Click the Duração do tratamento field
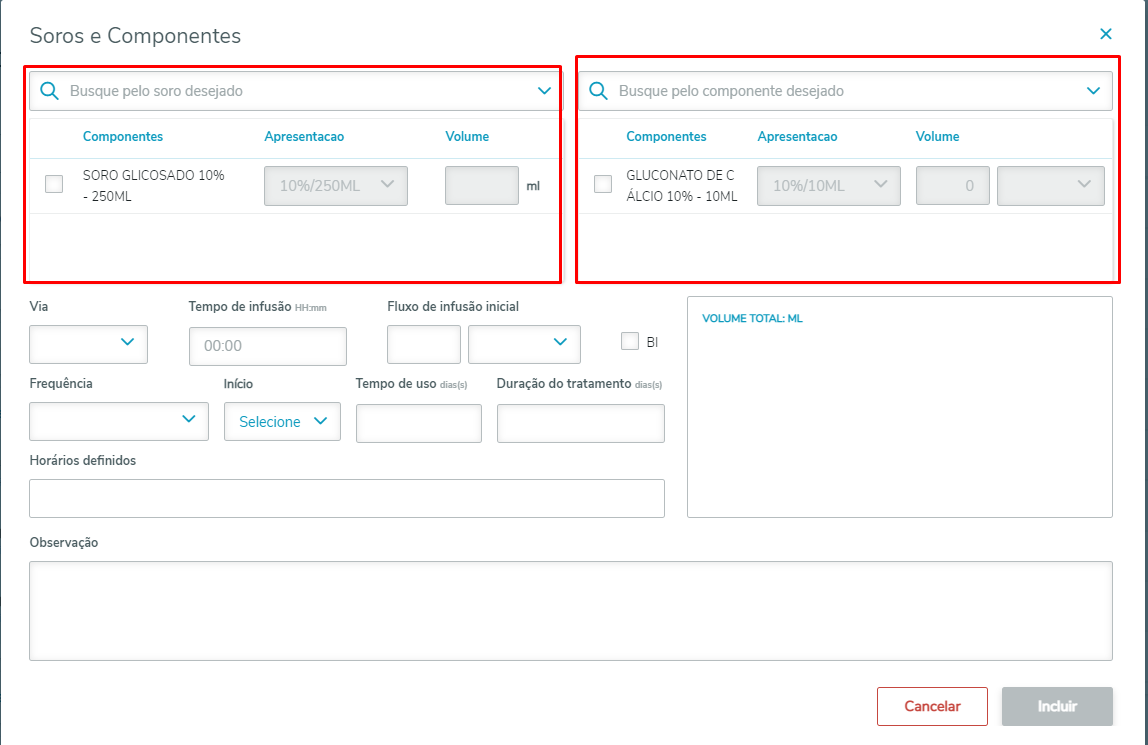 coord(580,423)
